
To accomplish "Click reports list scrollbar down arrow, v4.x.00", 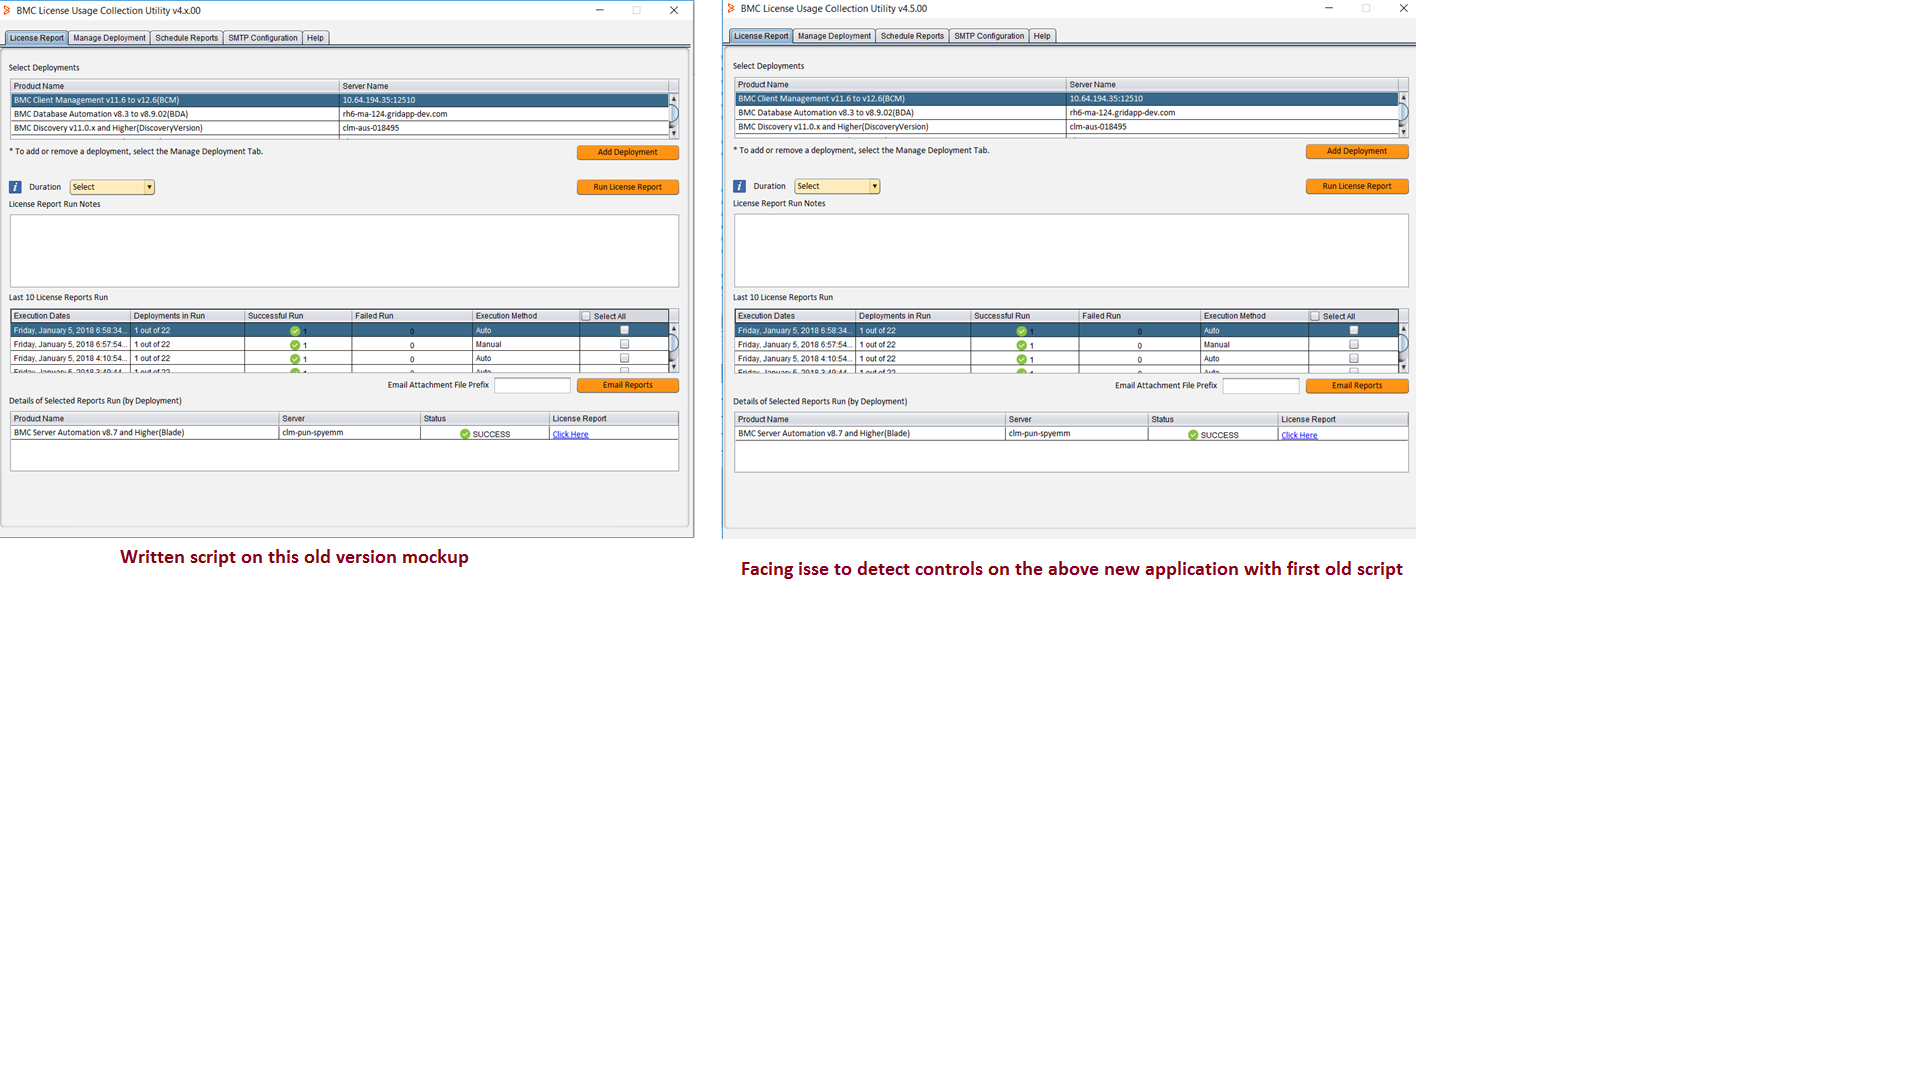I will [x=674, y=367].
